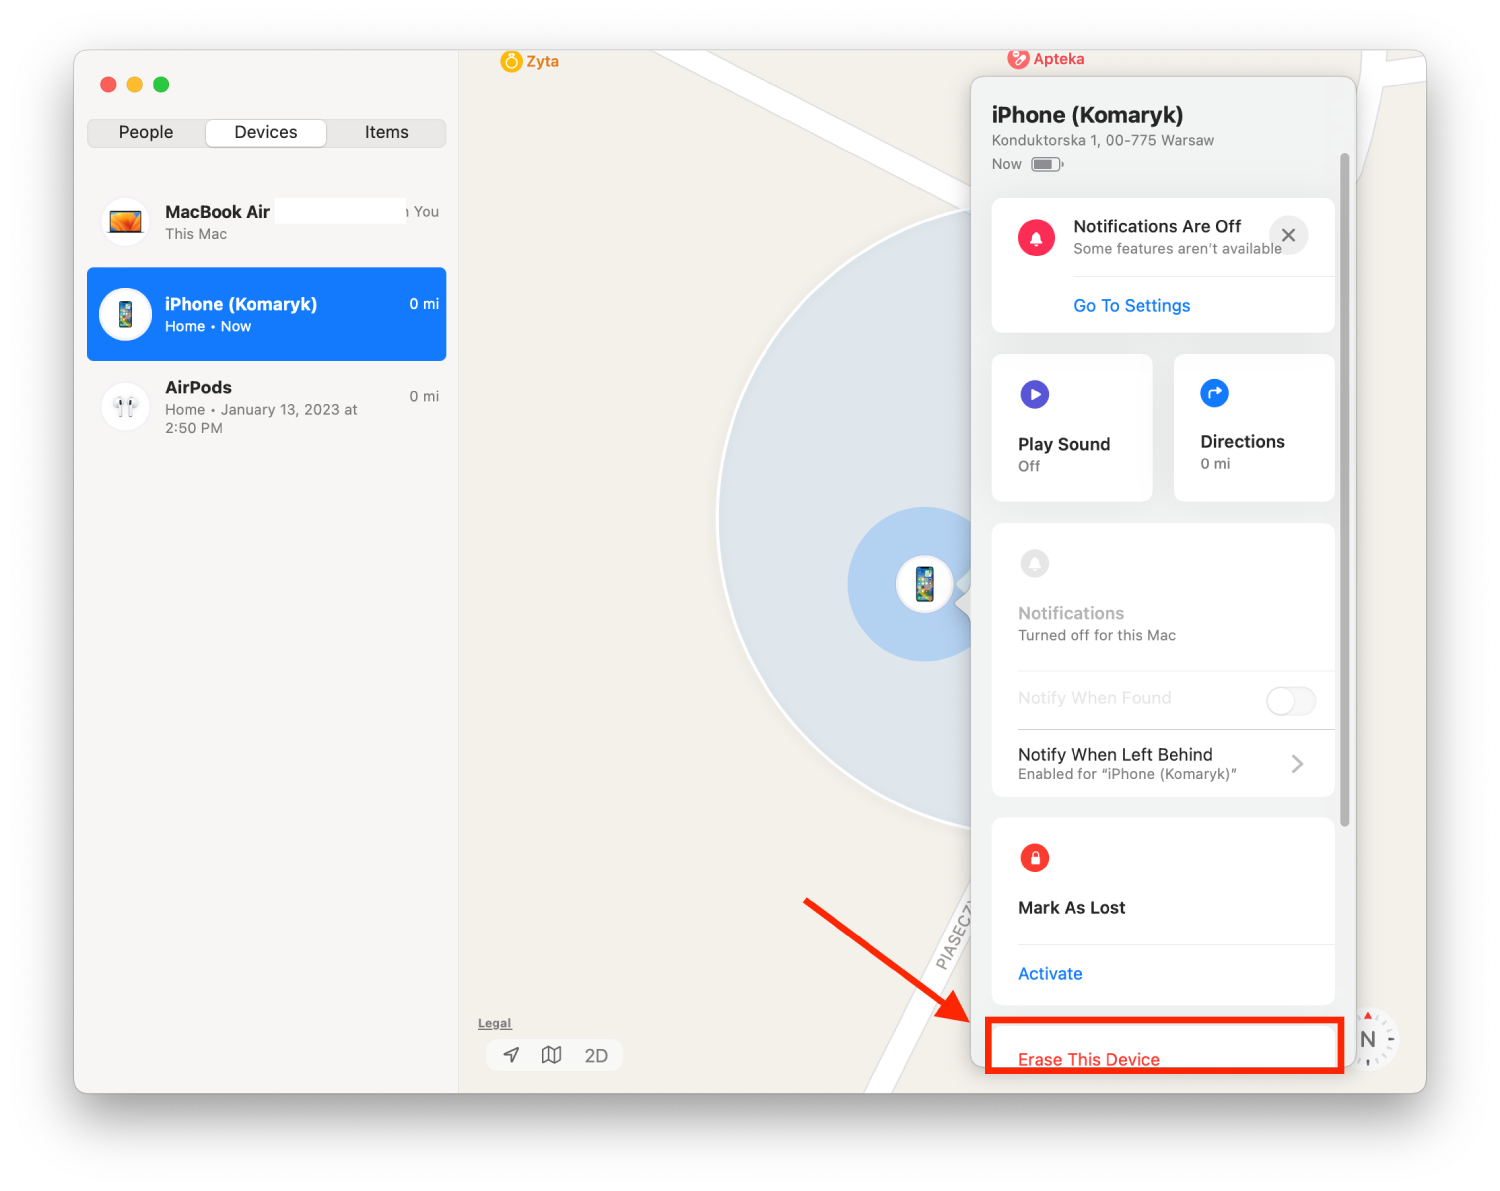Screen dimensions: 1500x1191
Task: Click the MacBook Air device icon
Action: tap(126, 222)
